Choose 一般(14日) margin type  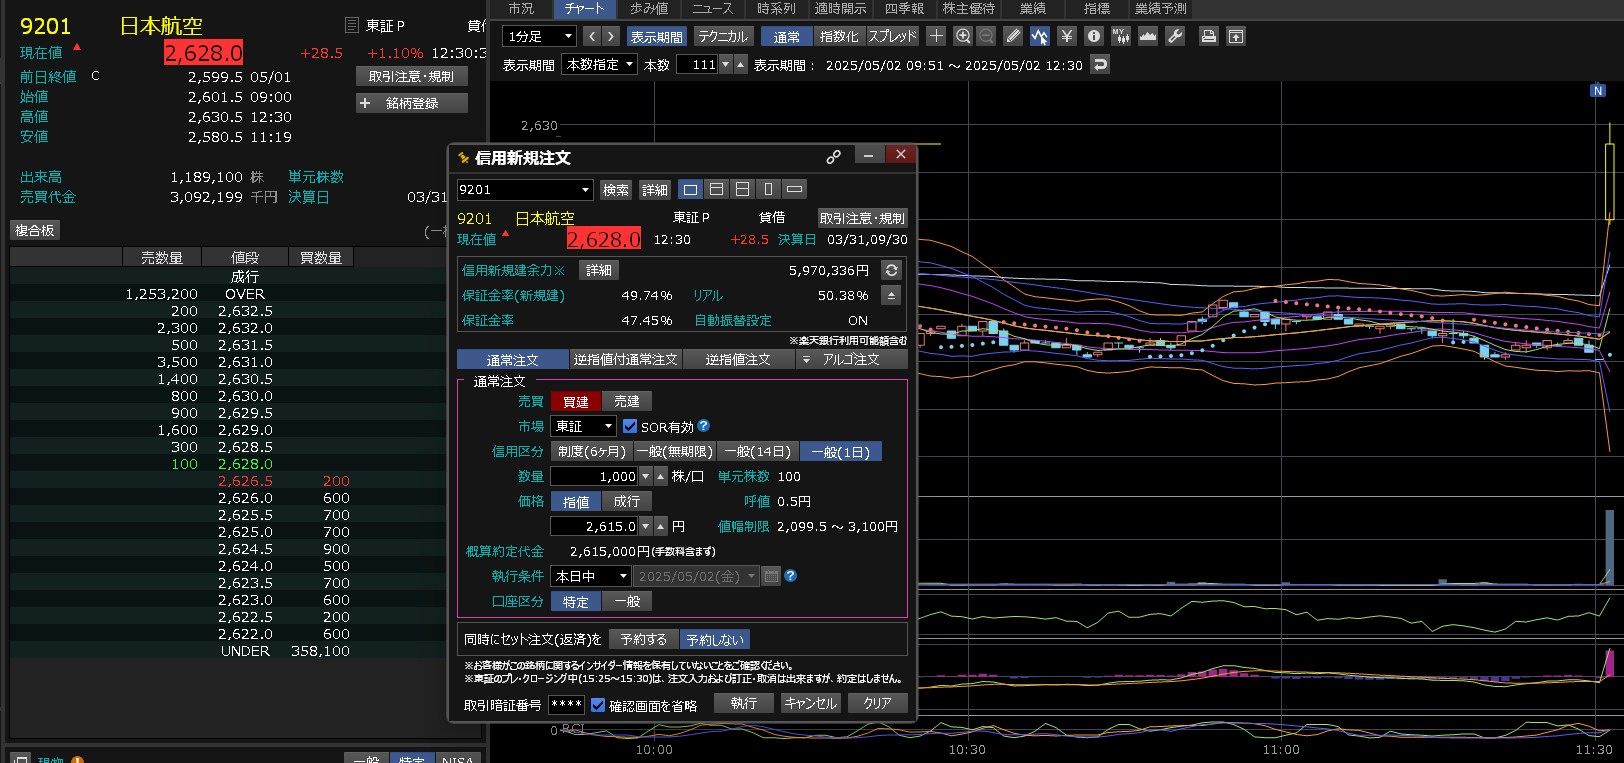coord(758,451)
